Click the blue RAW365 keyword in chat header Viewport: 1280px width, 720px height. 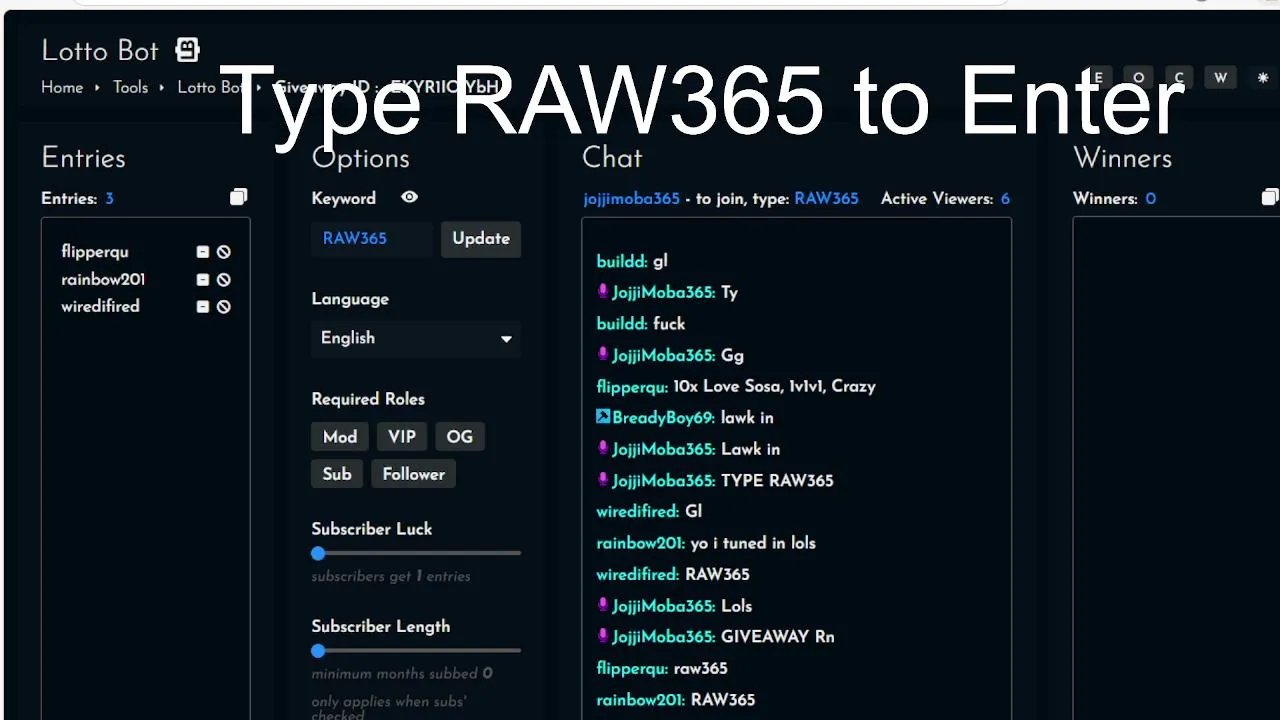pyautogui.click(x=826, y=199)
